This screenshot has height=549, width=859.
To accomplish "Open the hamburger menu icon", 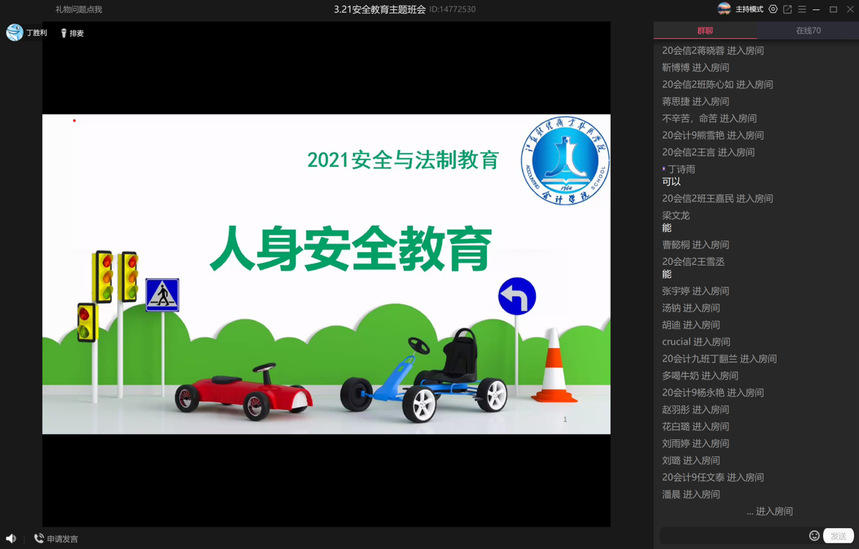I will [x=802, y=9].
